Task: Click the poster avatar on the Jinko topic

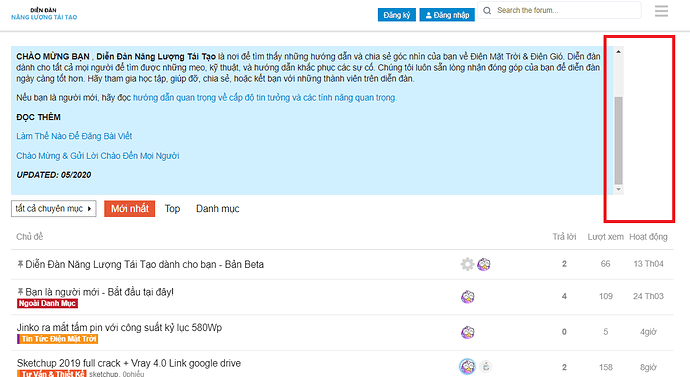Action: (468, 332)
